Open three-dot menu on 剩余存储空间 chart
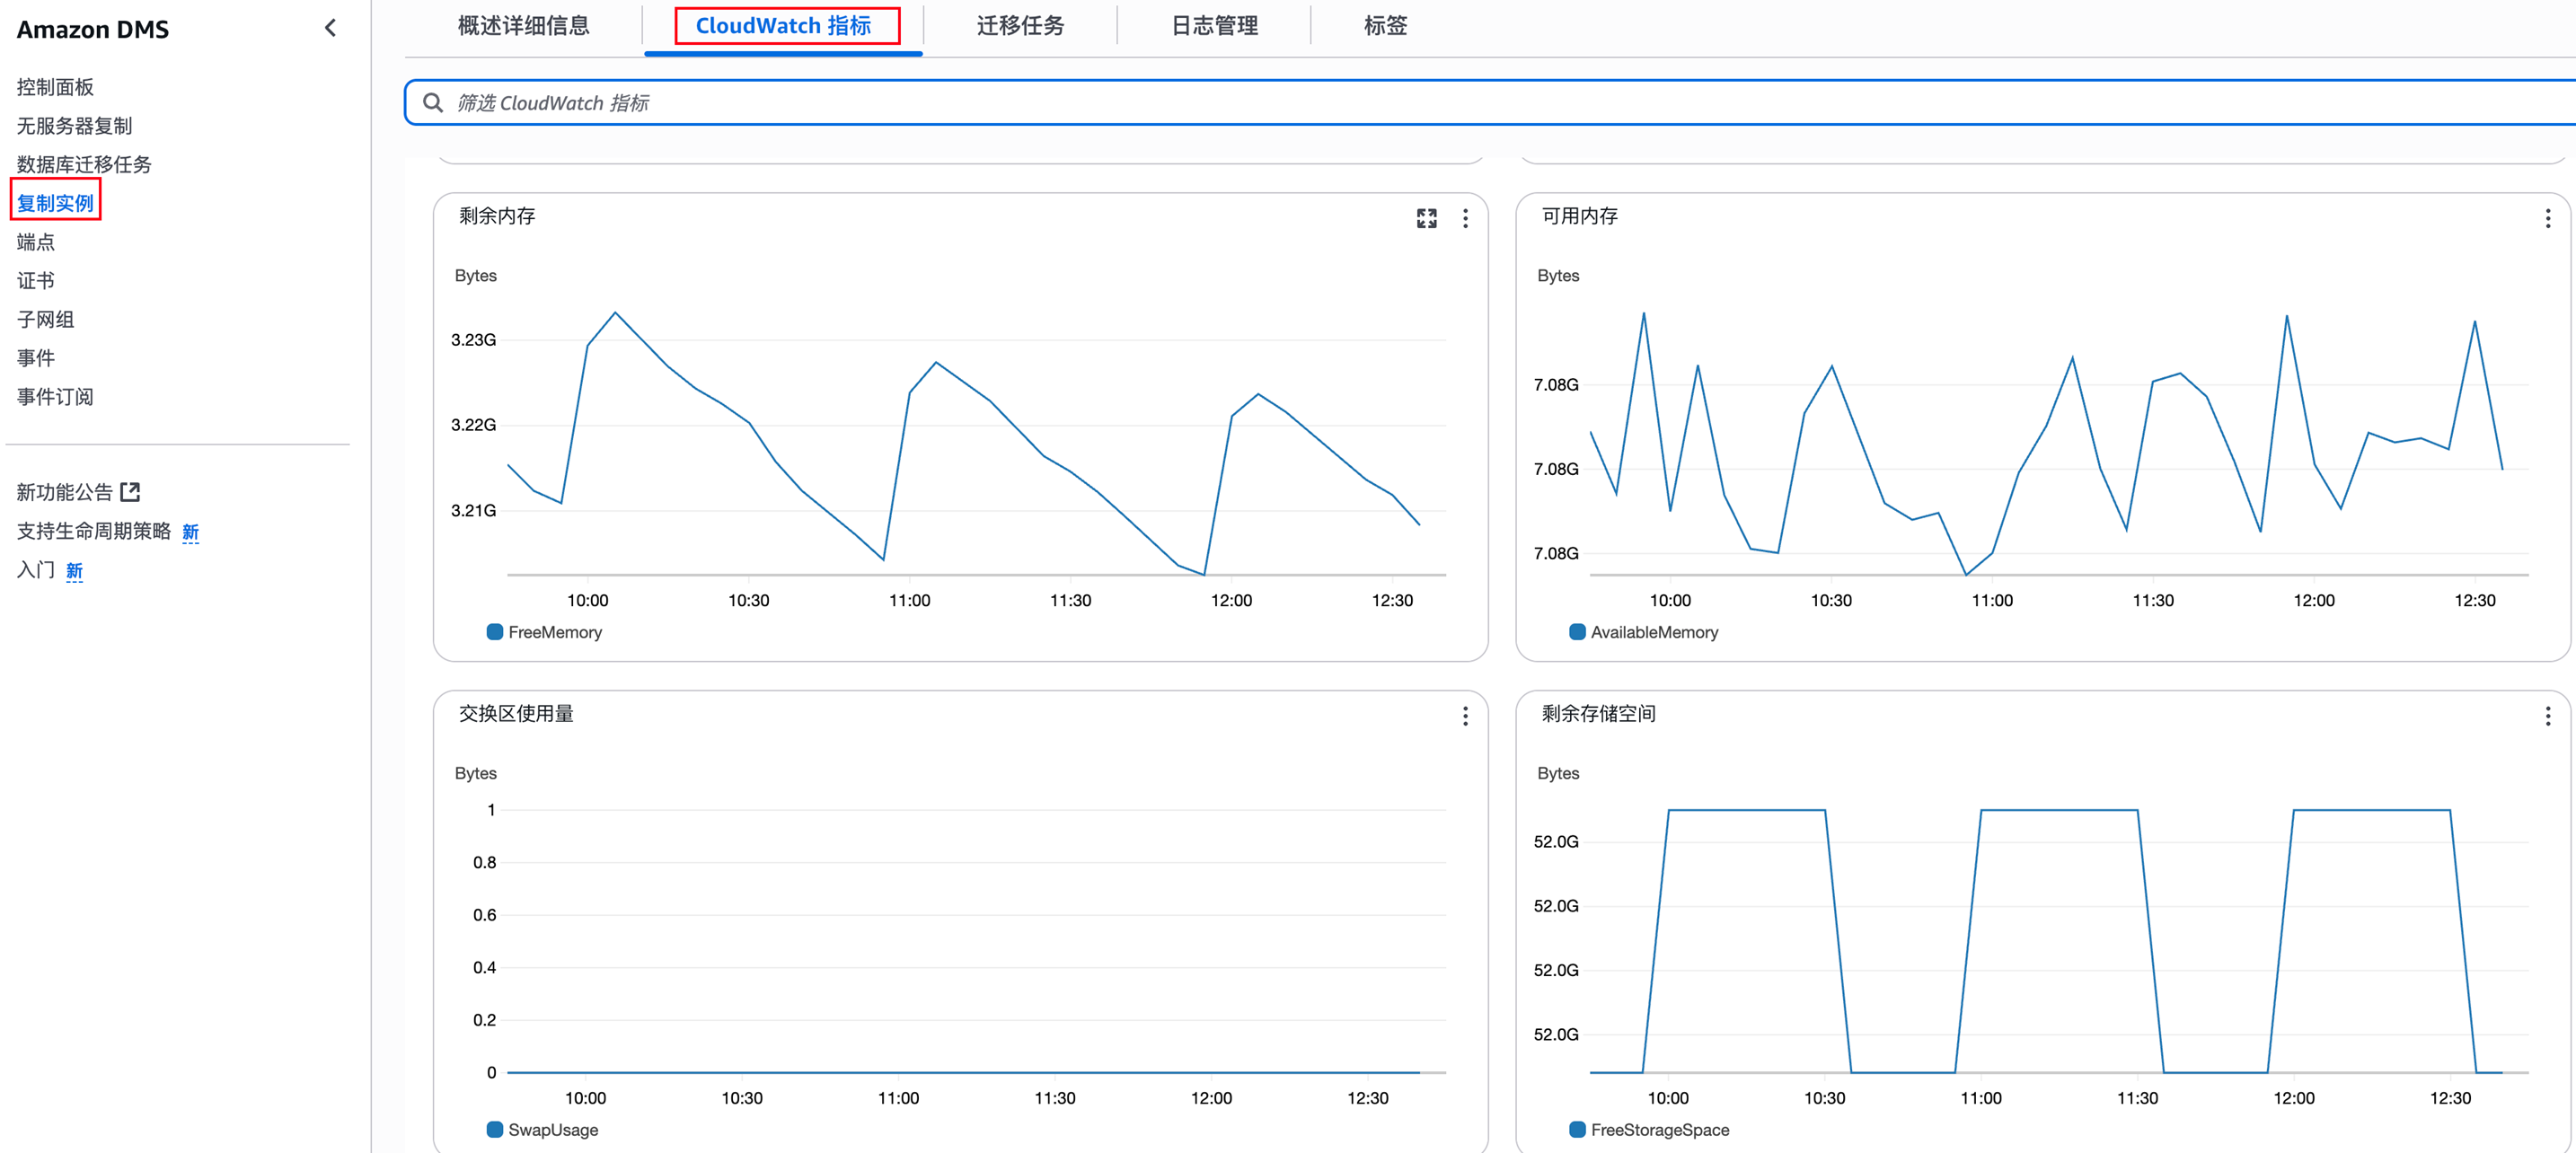Image resolution: width=2576 pixels, height=1153 pixels. click(x=2547, y=716)
